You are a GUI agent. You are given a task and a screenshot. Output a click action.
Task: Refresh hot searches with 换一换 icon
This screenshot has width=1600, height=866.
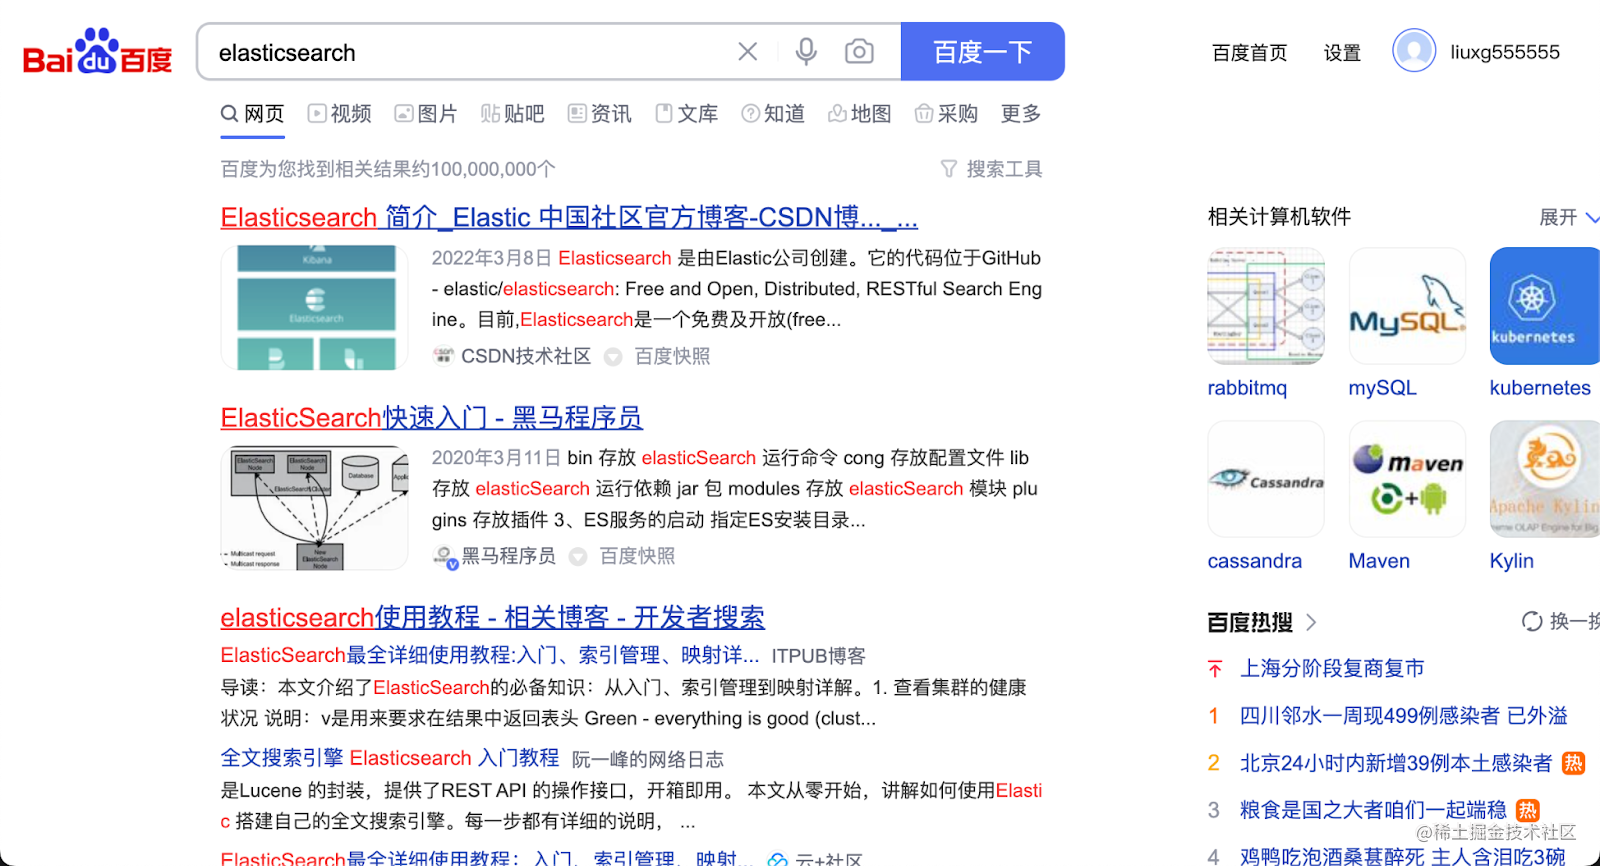pyautogui.click(x=1532, y=621)
